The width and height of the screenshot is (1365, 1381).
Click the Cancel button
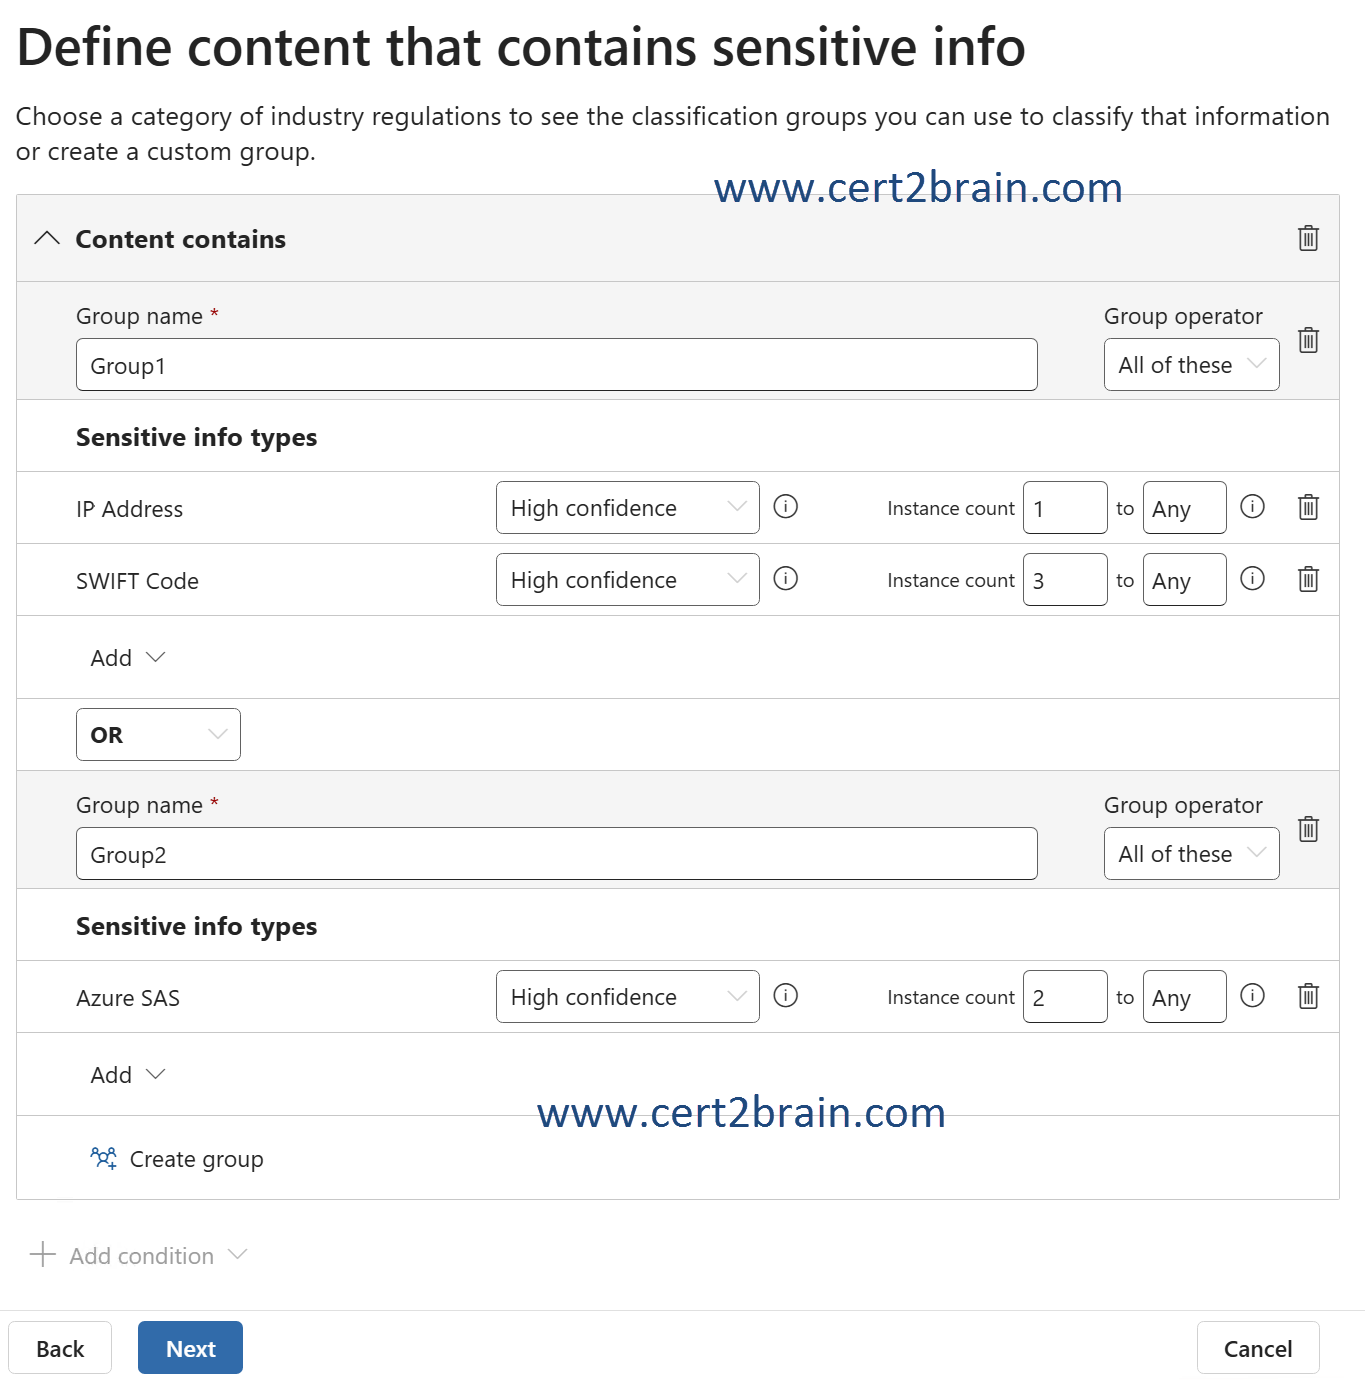[x=1257, y=1348]
